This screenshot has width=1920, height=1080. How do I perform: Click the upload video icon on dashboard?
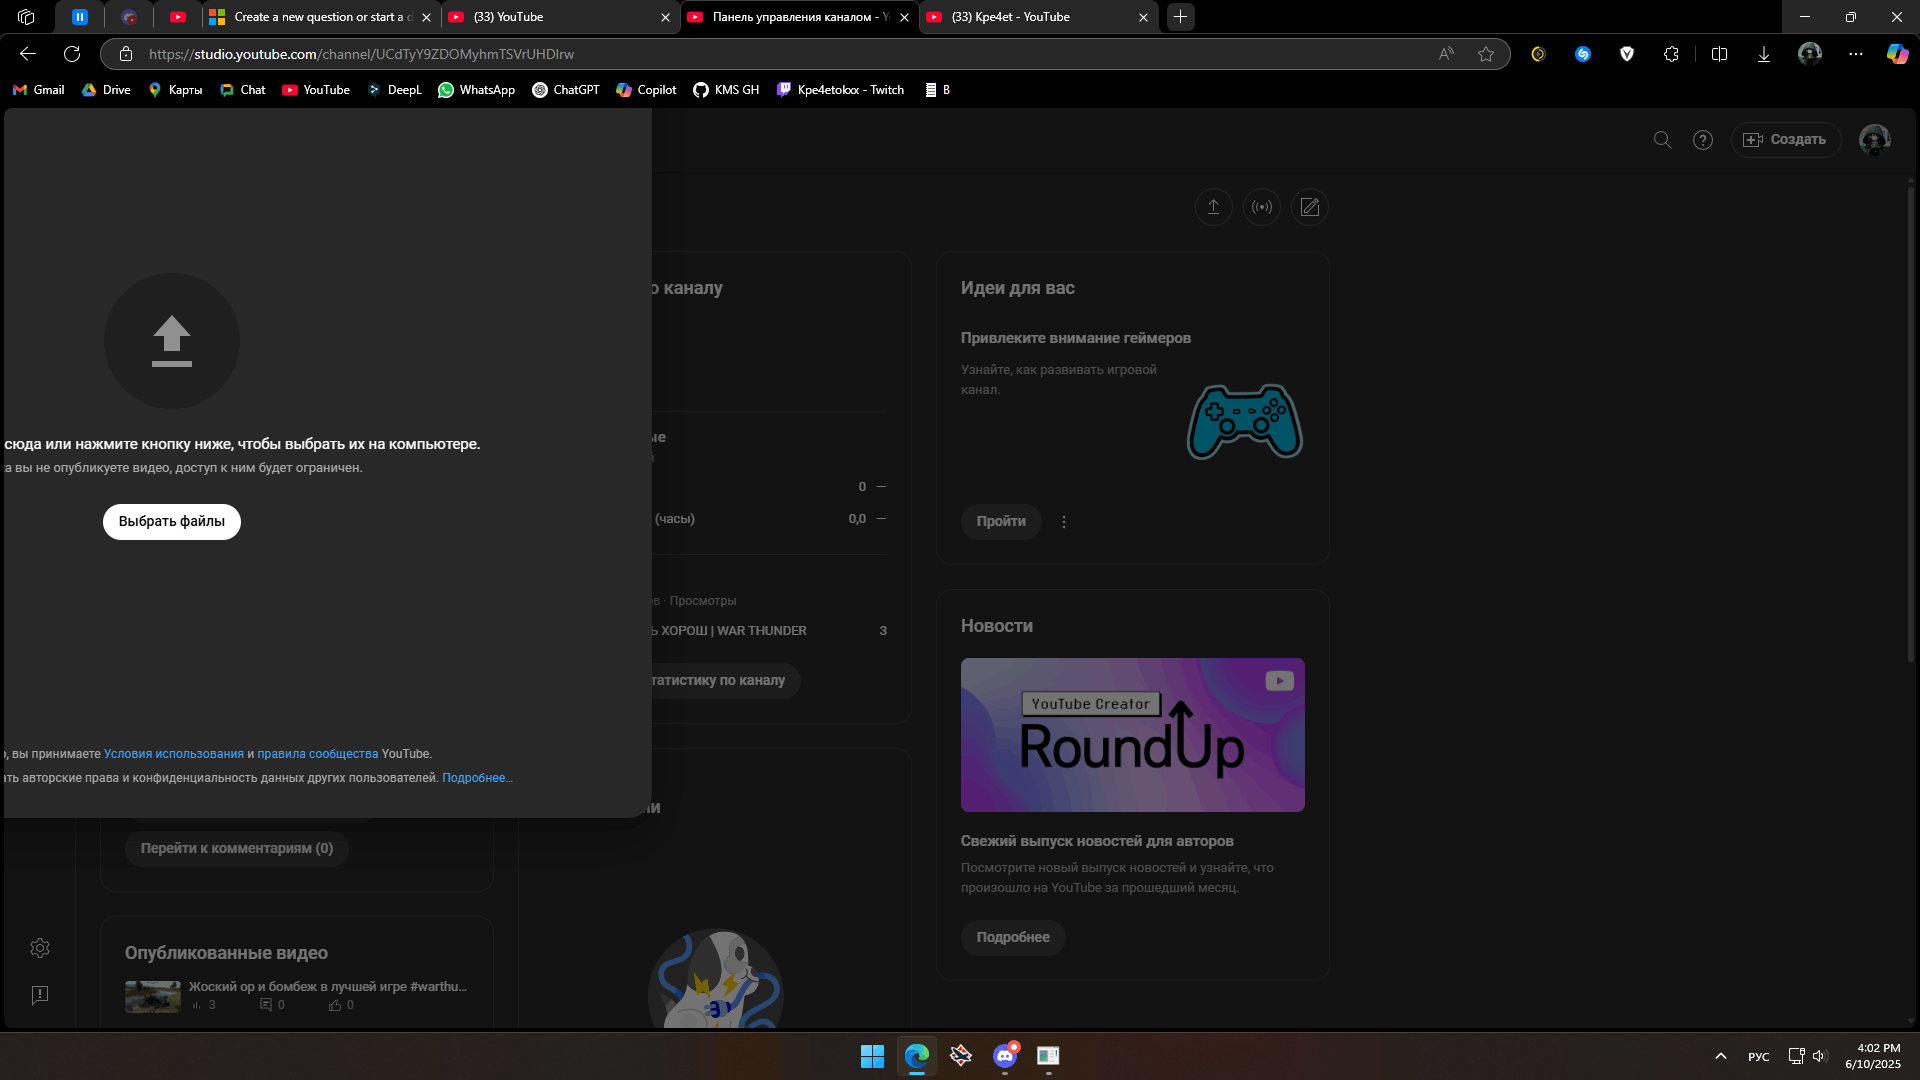pyautogui.click(x=1213, y=207)
